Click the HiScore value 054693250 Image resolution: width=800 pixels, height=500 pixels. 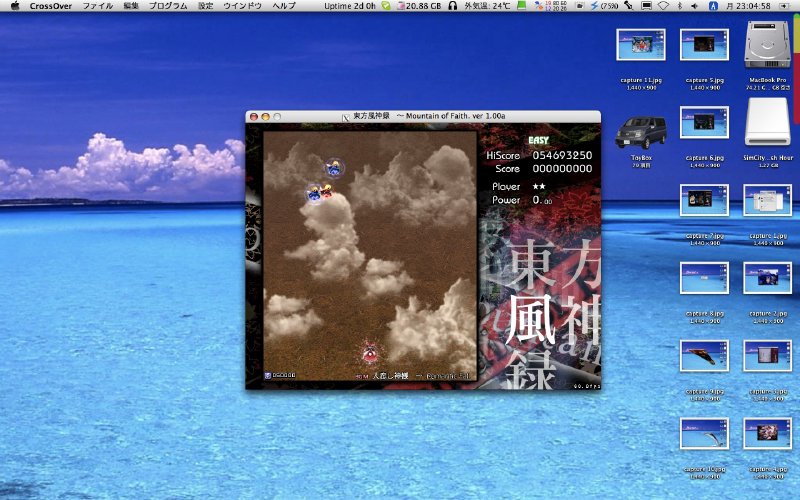(562, 155)
